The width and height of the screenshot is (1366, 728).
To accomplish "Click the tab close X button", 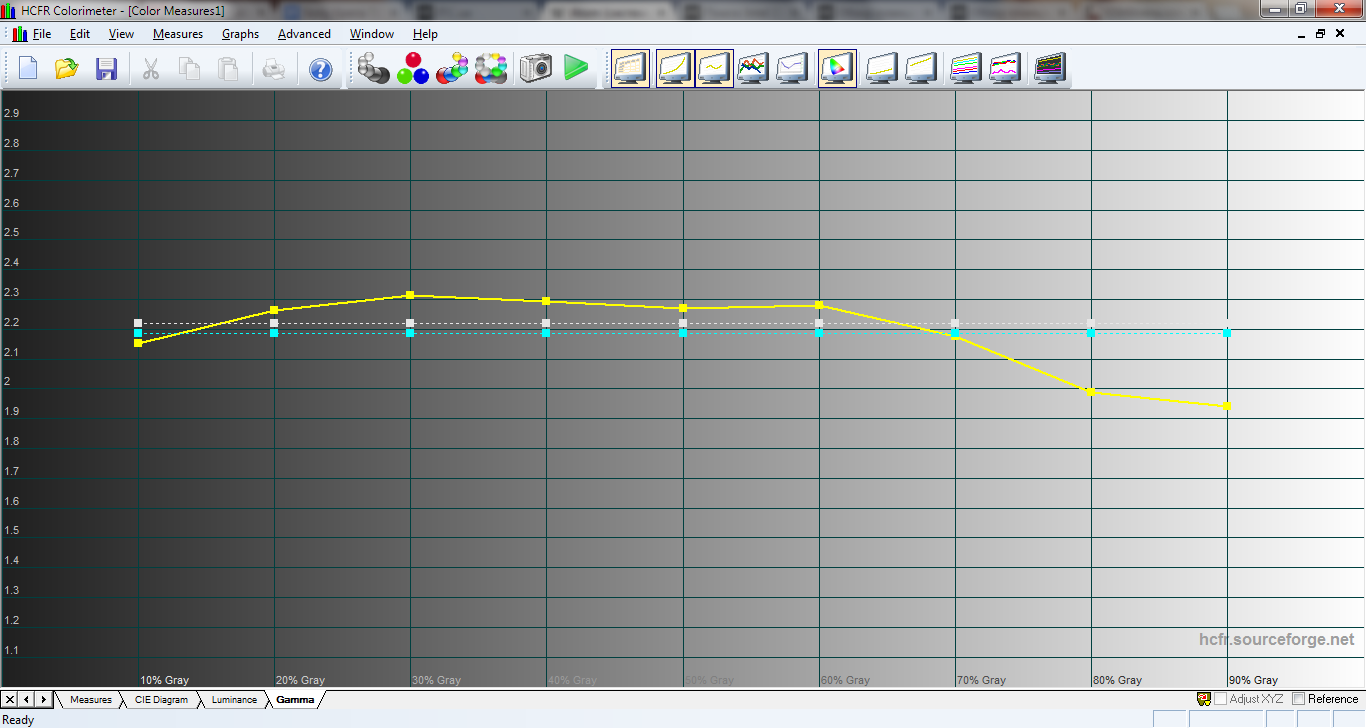I will (9, 699).
